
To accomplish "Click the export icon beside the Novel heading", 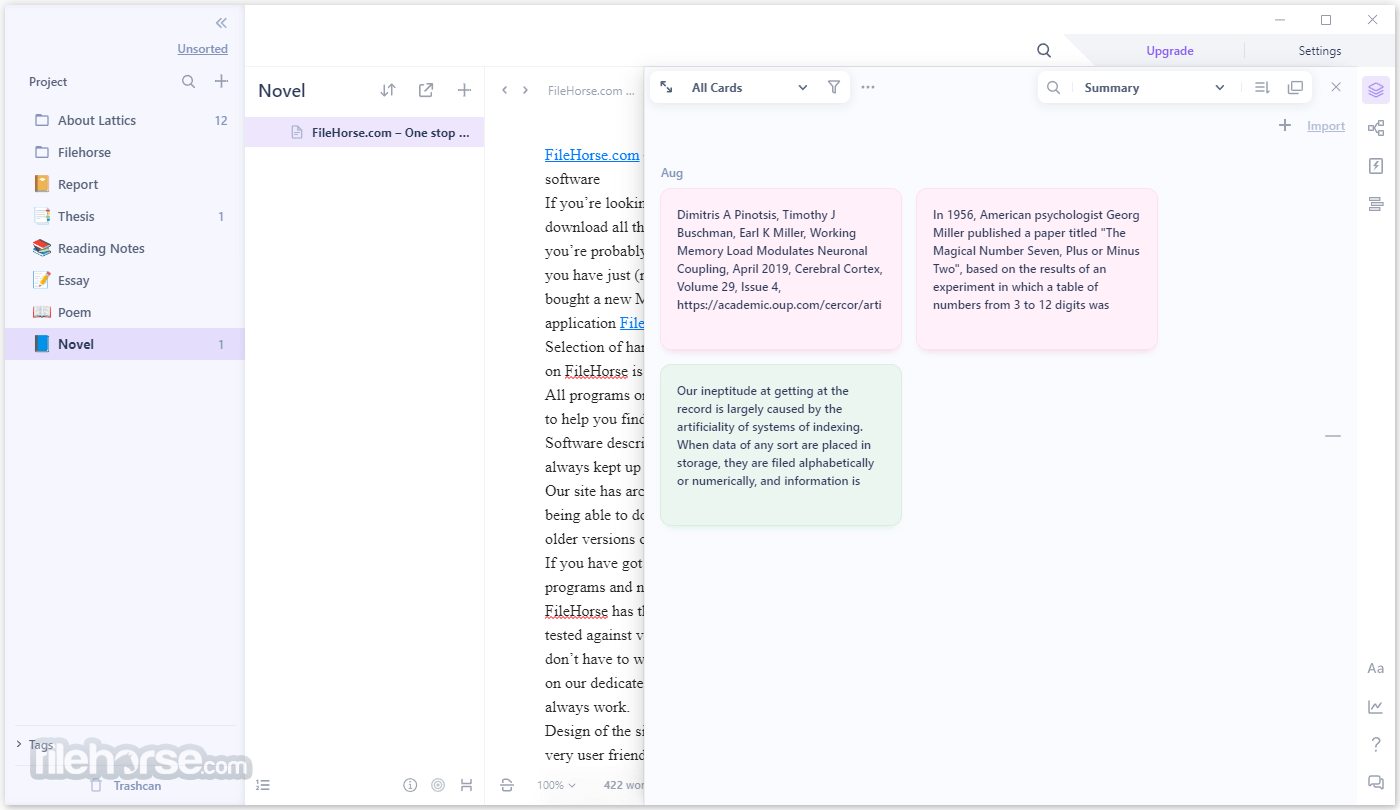I will (x=426, y=90).
